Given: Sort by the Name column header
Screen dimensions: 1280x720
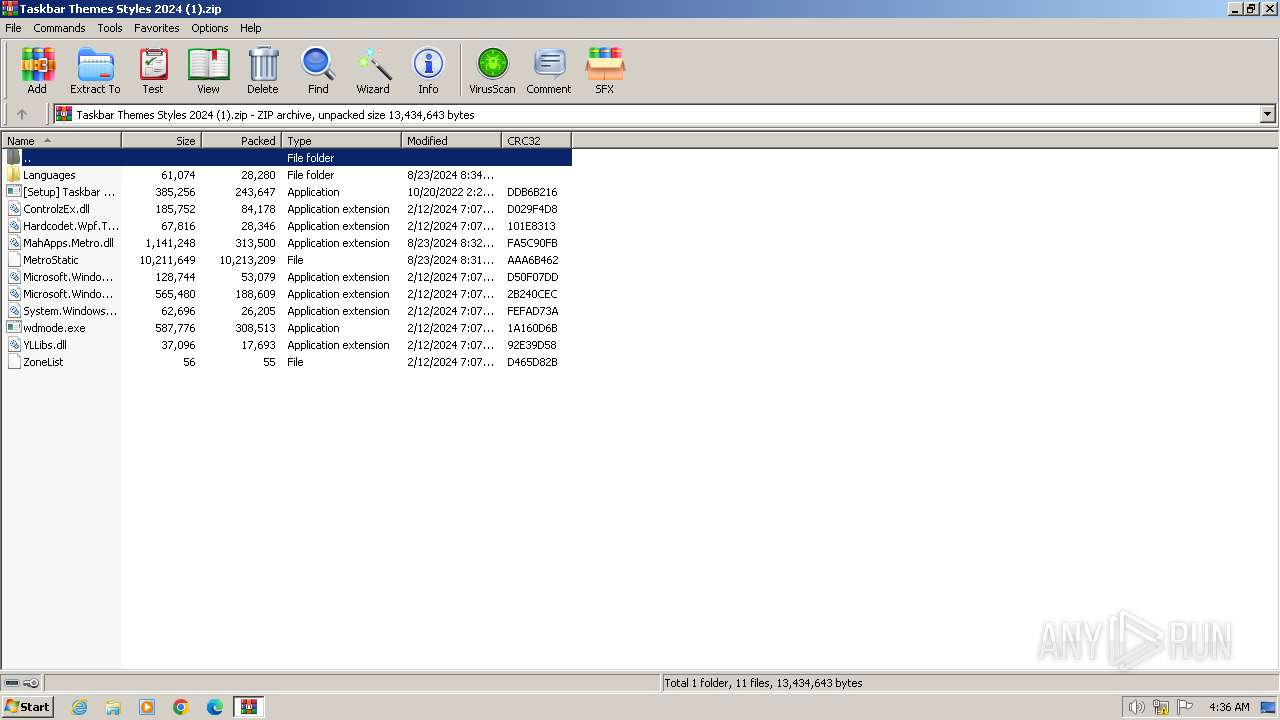Looking at the screenshot, I should [62, 141].
